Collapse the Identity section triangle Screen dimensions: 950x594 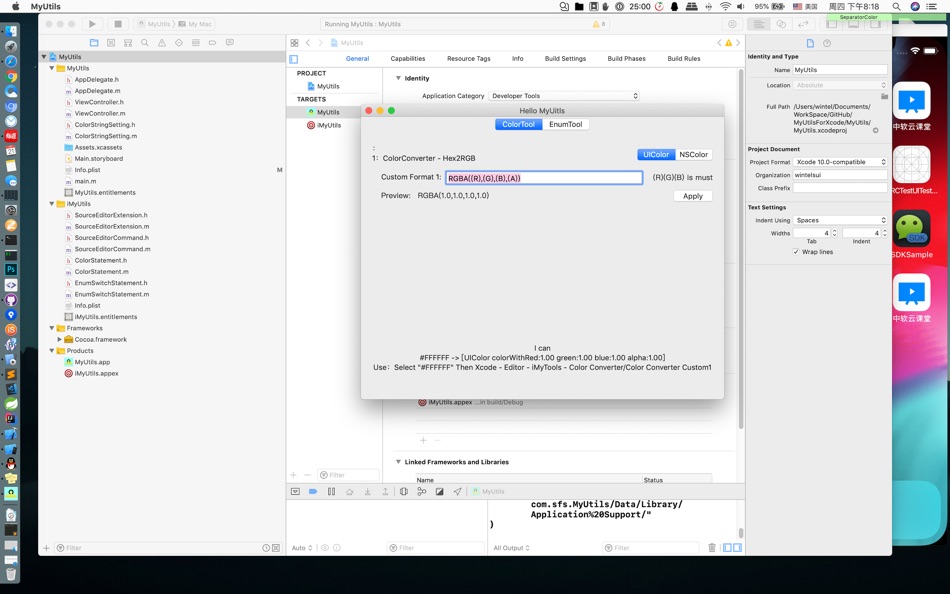click(398, 78)
